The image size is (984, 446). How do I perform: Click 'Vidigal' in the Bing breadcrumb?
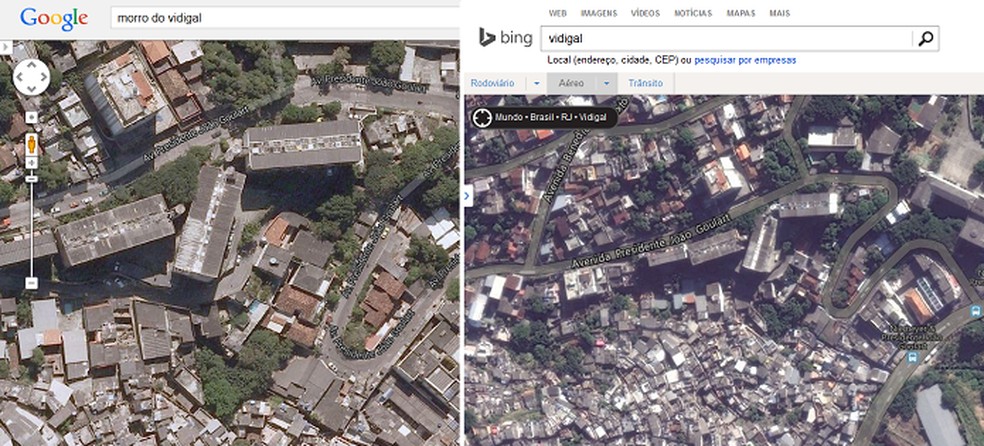(592, 117)
